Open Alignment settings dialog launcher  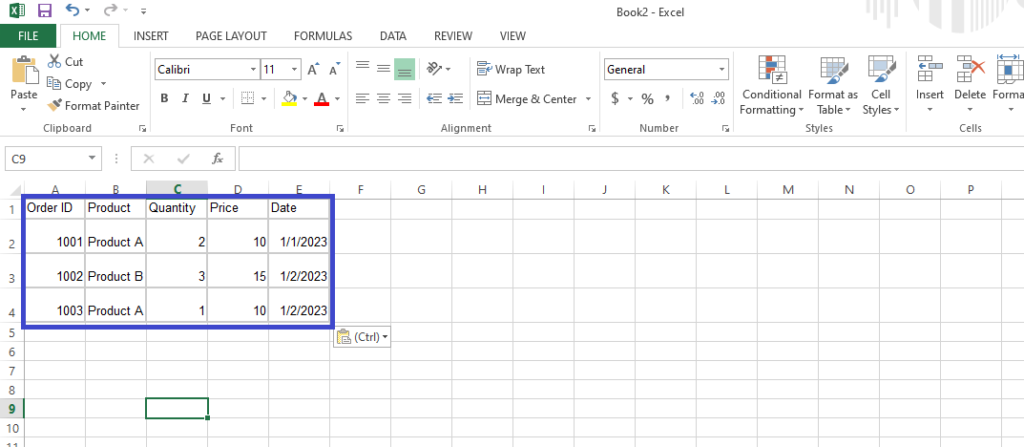[592, 129]
